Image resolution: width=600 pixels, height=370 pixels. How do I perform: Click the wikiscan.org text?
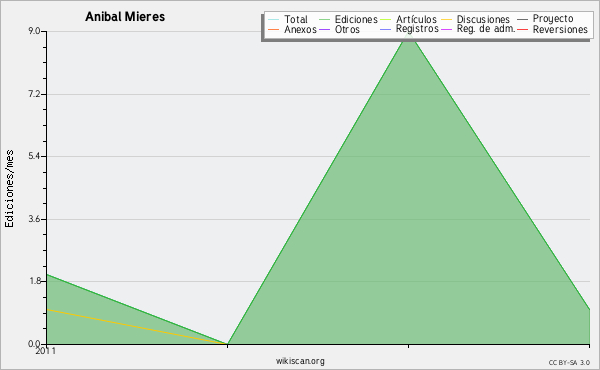tap(300, 361)
